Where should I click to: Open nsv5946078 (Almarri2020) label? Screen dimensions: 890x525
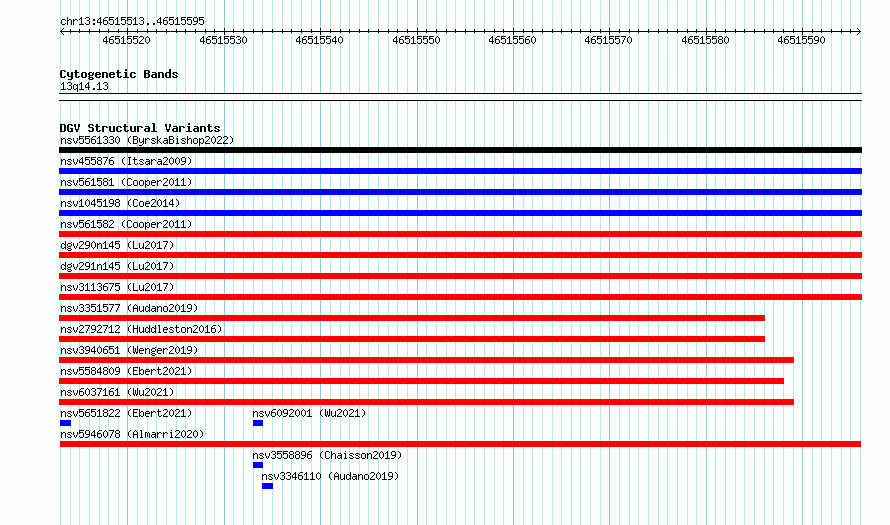point(132,434)
